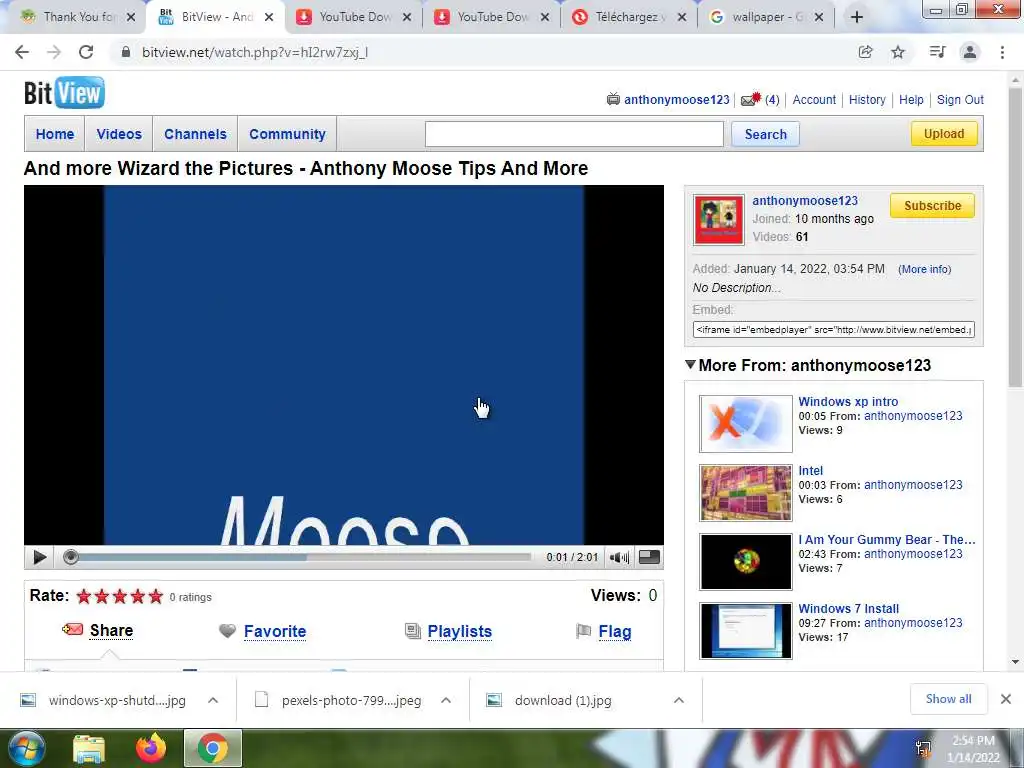Image resolution: width=1024 pixels, height=768 pixels.
Task: Click the BitView logo
Action: coord(64,93)
